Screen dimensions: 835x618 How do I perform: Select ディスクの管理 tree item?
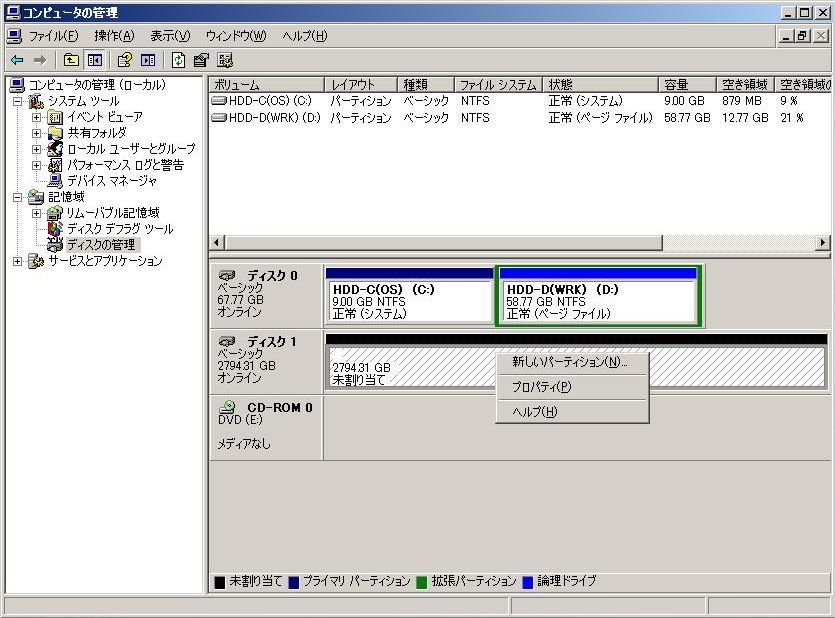click(101, 244)
